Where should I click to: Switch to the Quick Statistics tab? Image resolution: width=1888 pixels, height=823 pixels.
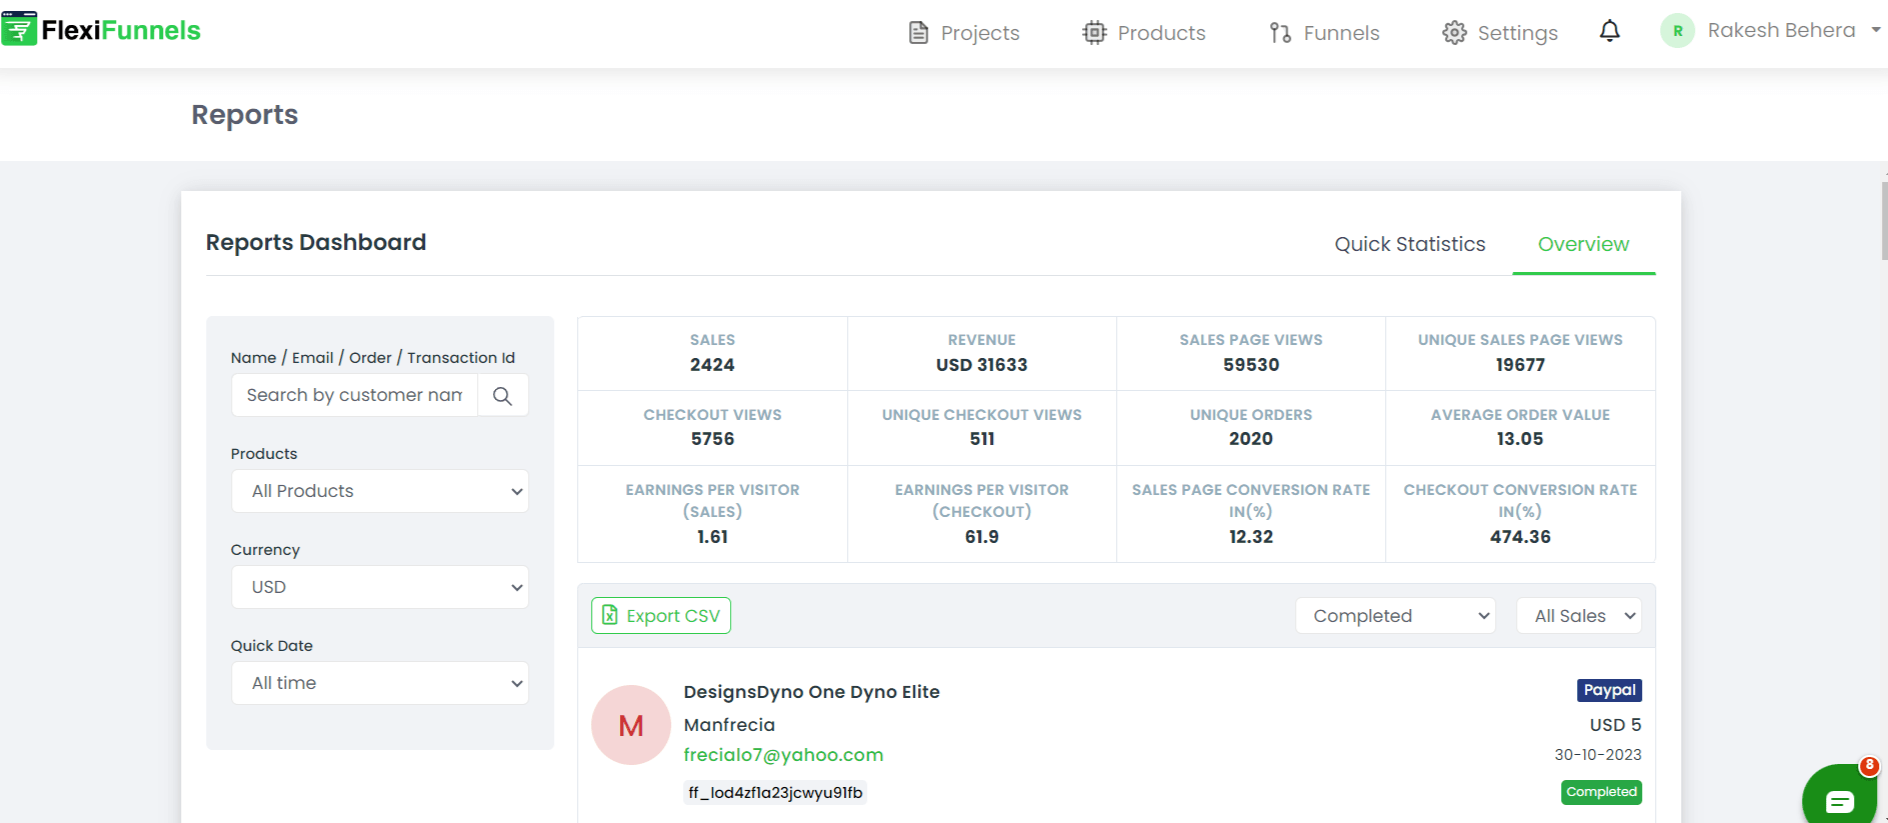(x=1410, y=244)
